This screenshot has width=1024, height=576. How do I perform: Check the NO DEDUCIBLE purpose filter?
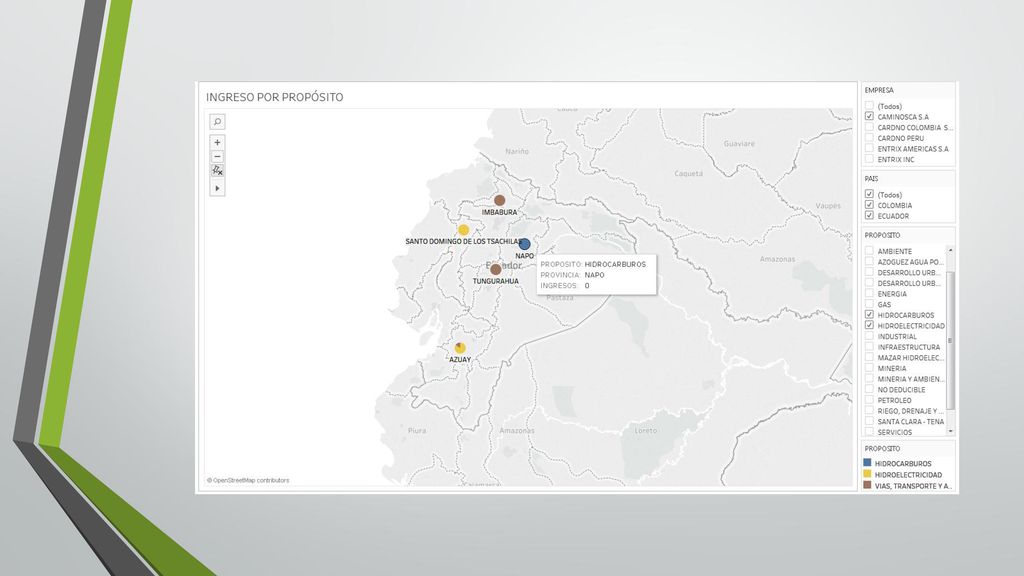(x=869, y=389)
